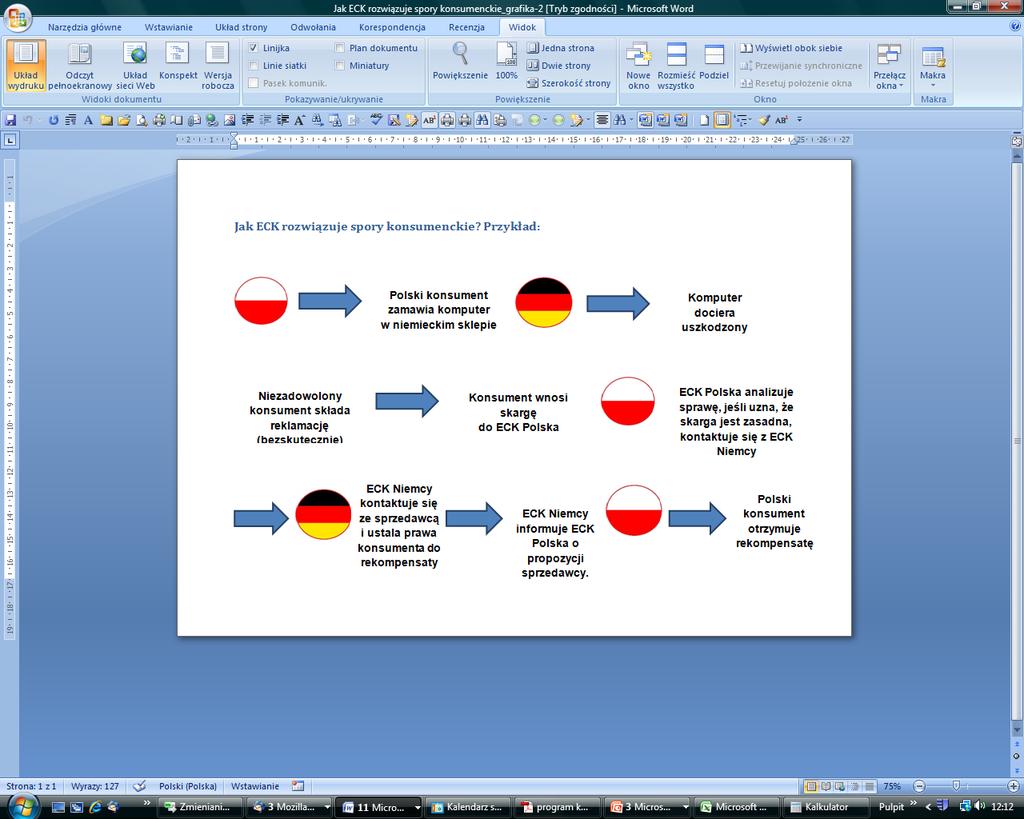Toggle the ruler button above vertical scrollbar
The width and height of the screenshot is (1024, 819).
coord(1016,140)
